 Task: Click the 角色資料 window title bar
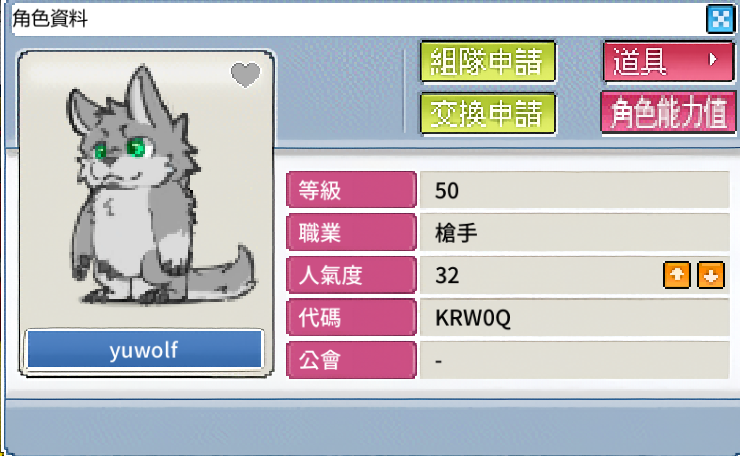pos(359,19)
